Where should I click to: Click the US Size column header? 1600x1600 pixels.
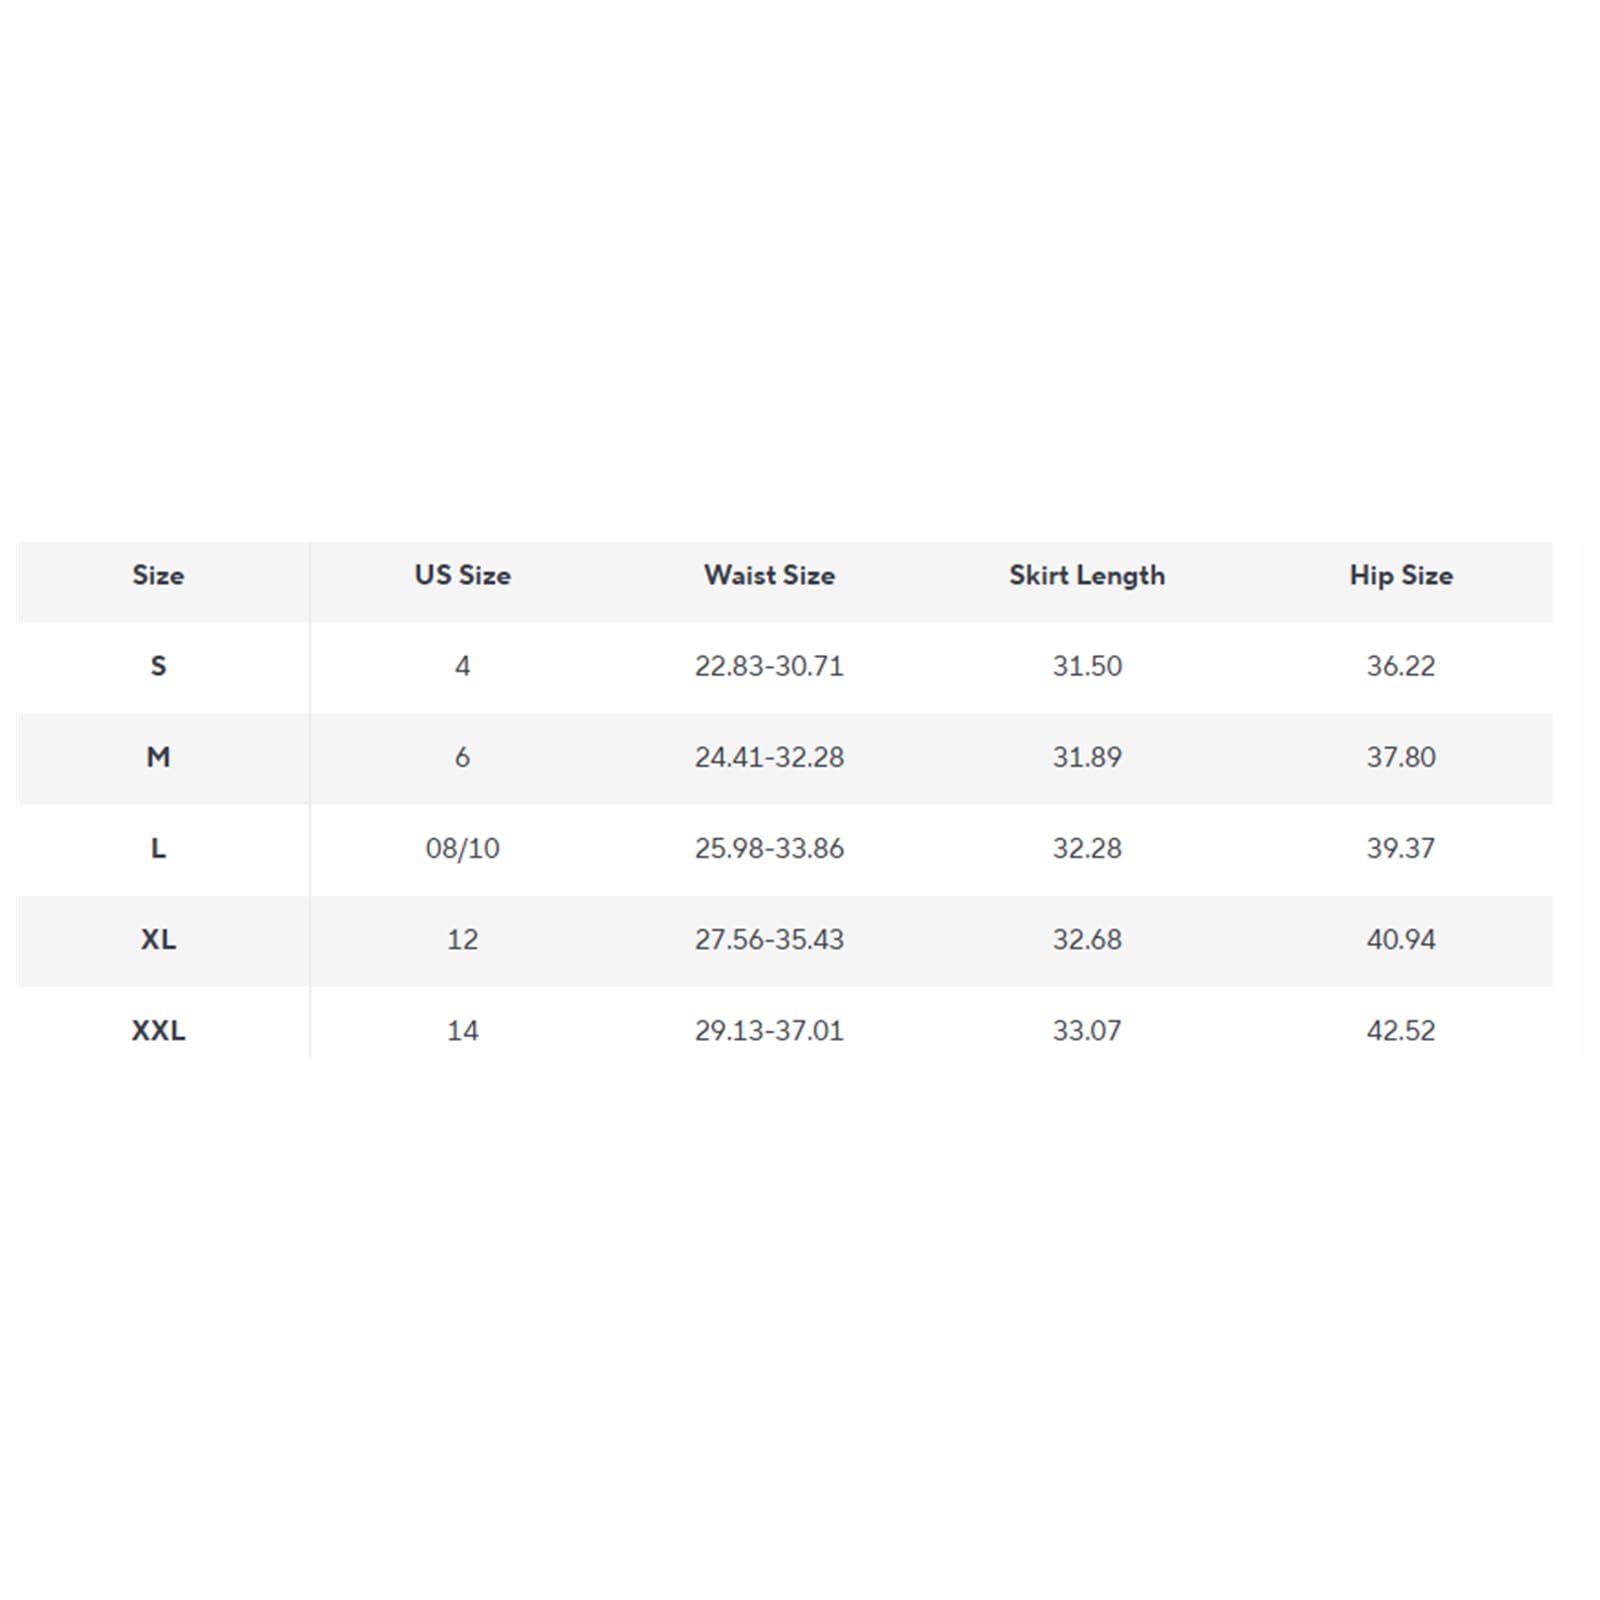tap(462, 575)
